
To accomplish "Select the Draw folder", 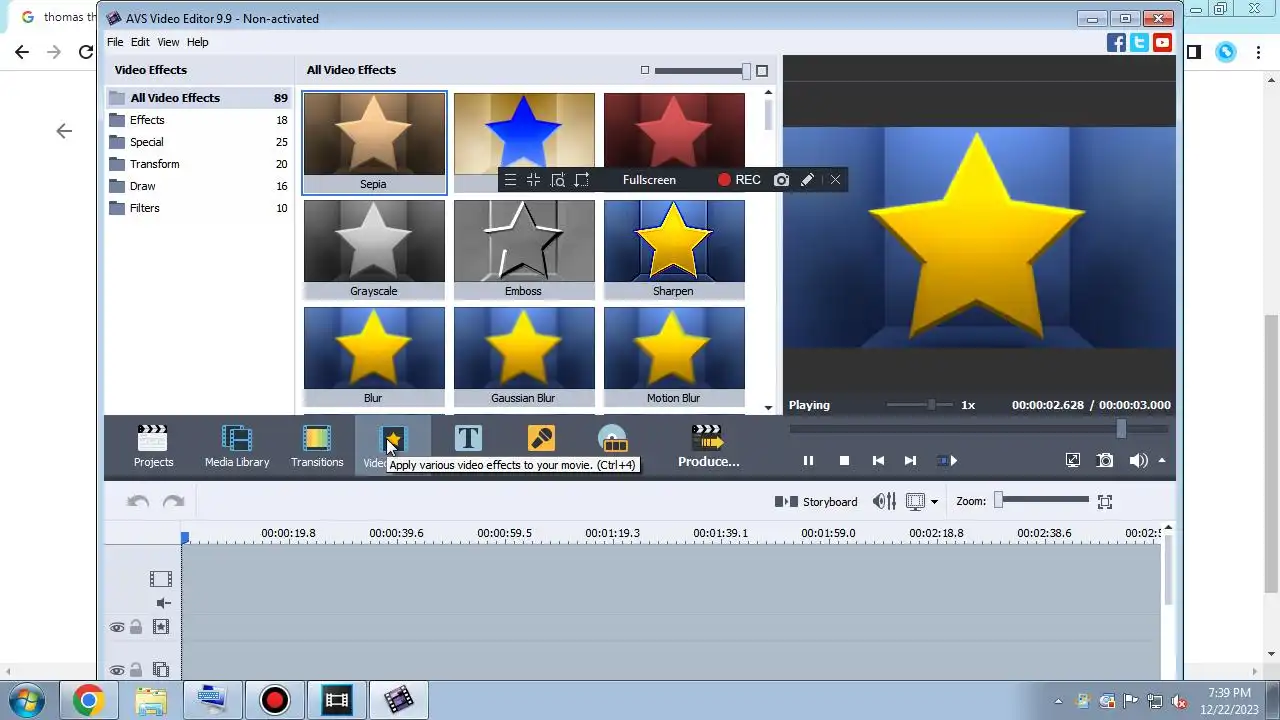I will (198, 186).
